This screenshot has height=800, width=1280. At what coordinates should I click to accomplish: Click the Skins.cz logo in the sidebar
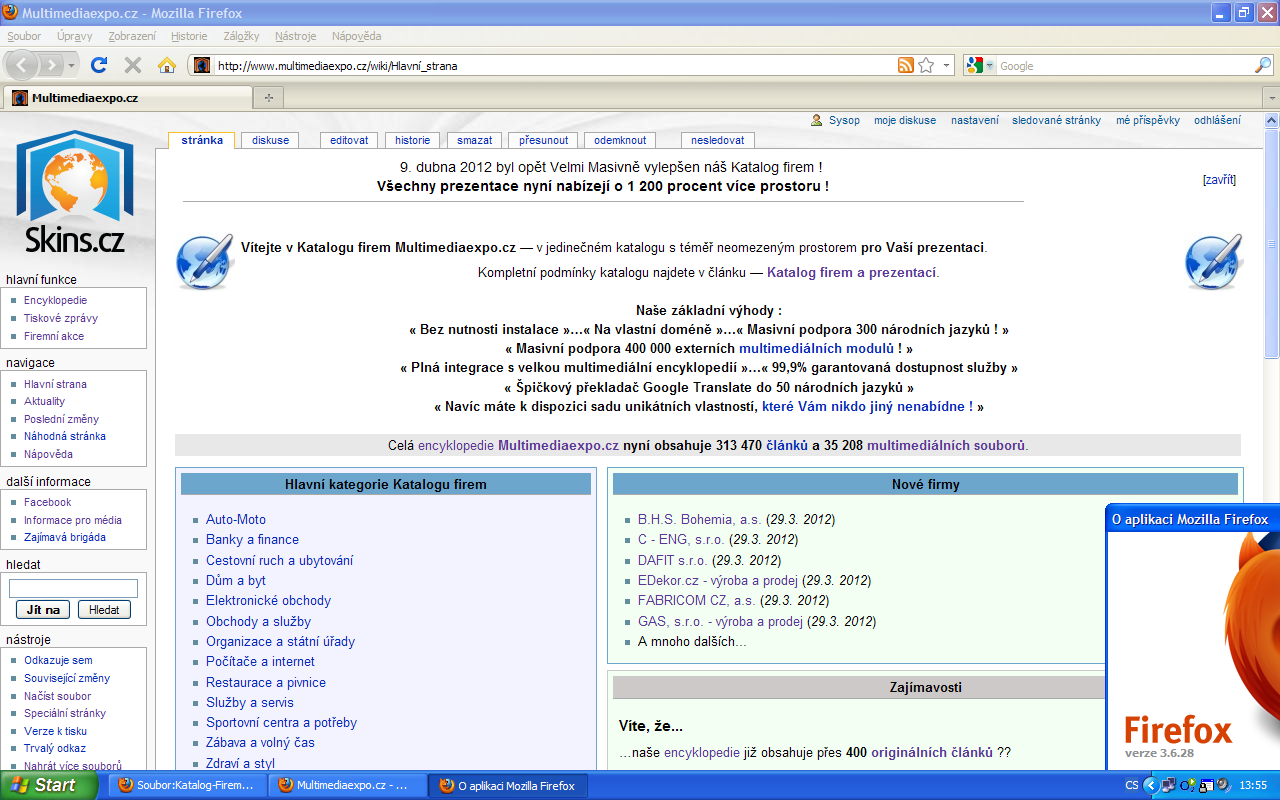(x=75, y=195)
